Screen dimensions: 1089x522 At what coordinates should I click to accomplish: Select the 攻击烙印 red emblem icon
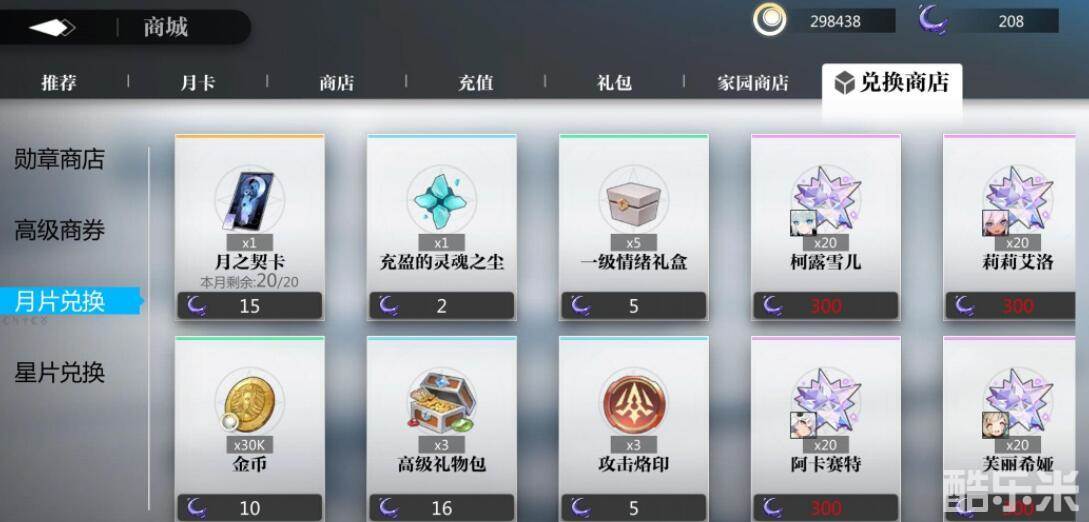(633, 401)
